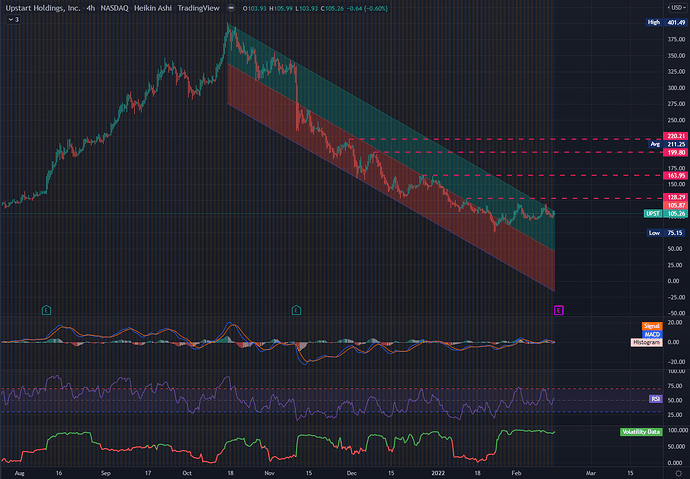Click the second green earnings E marker
This screenshot has height=479, width=690.
pyautogui.click(x=296, y=310)
